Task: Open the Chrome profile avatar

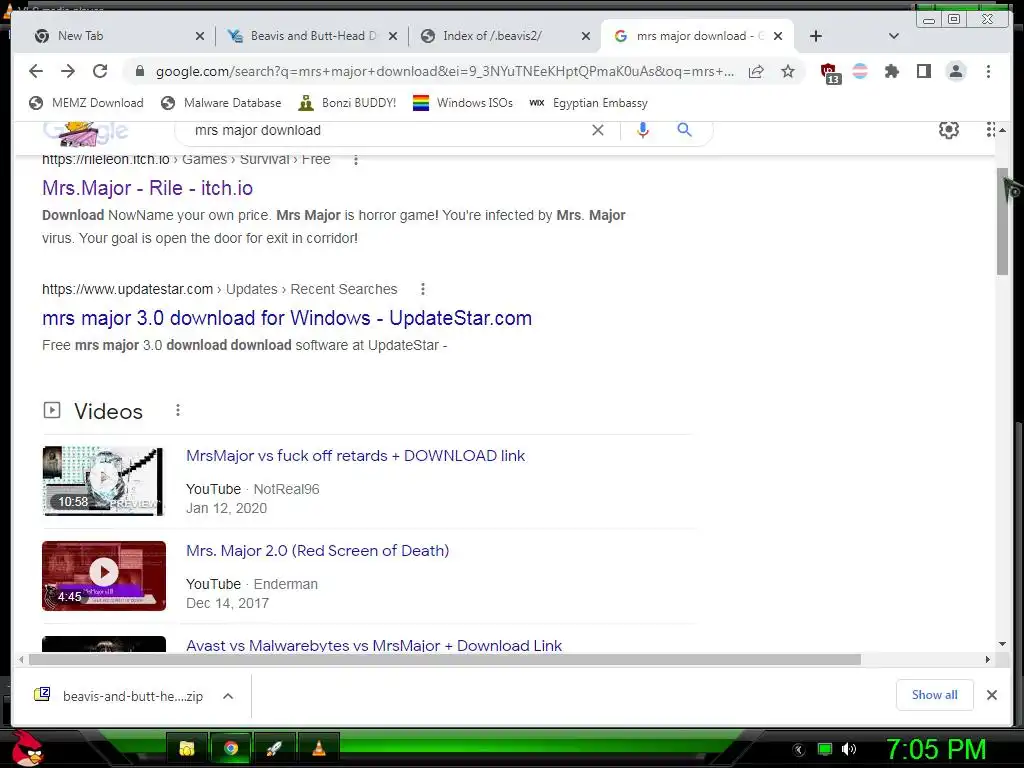Action: (956, 71)
